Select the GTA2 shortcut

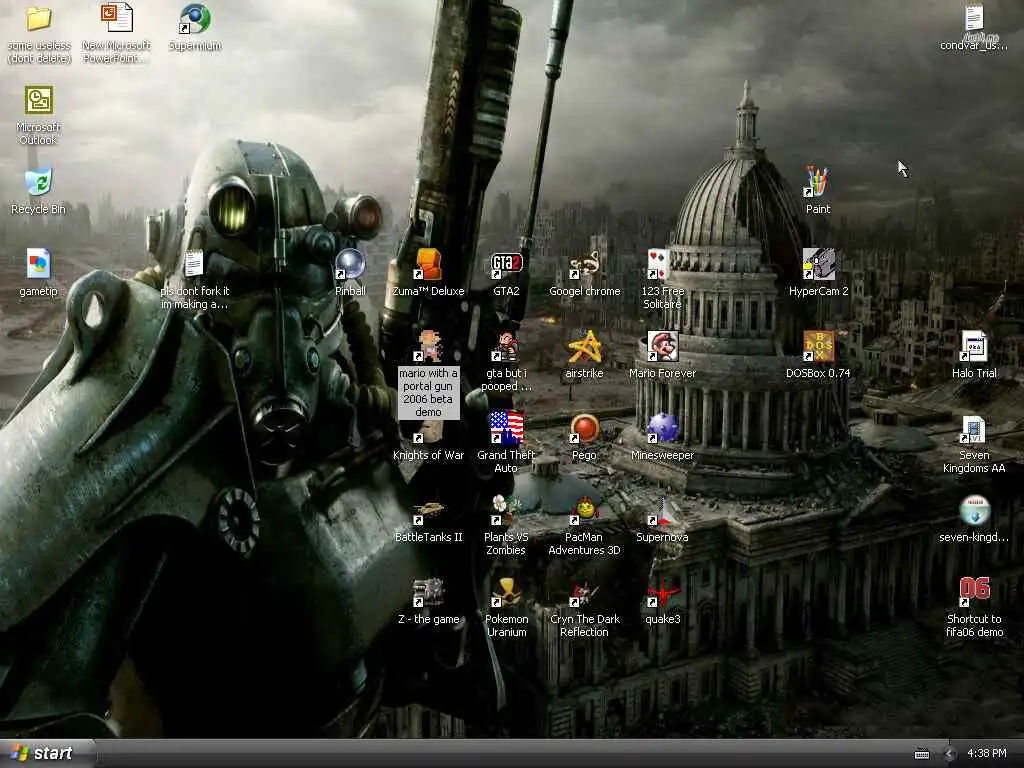coord(507,264)
